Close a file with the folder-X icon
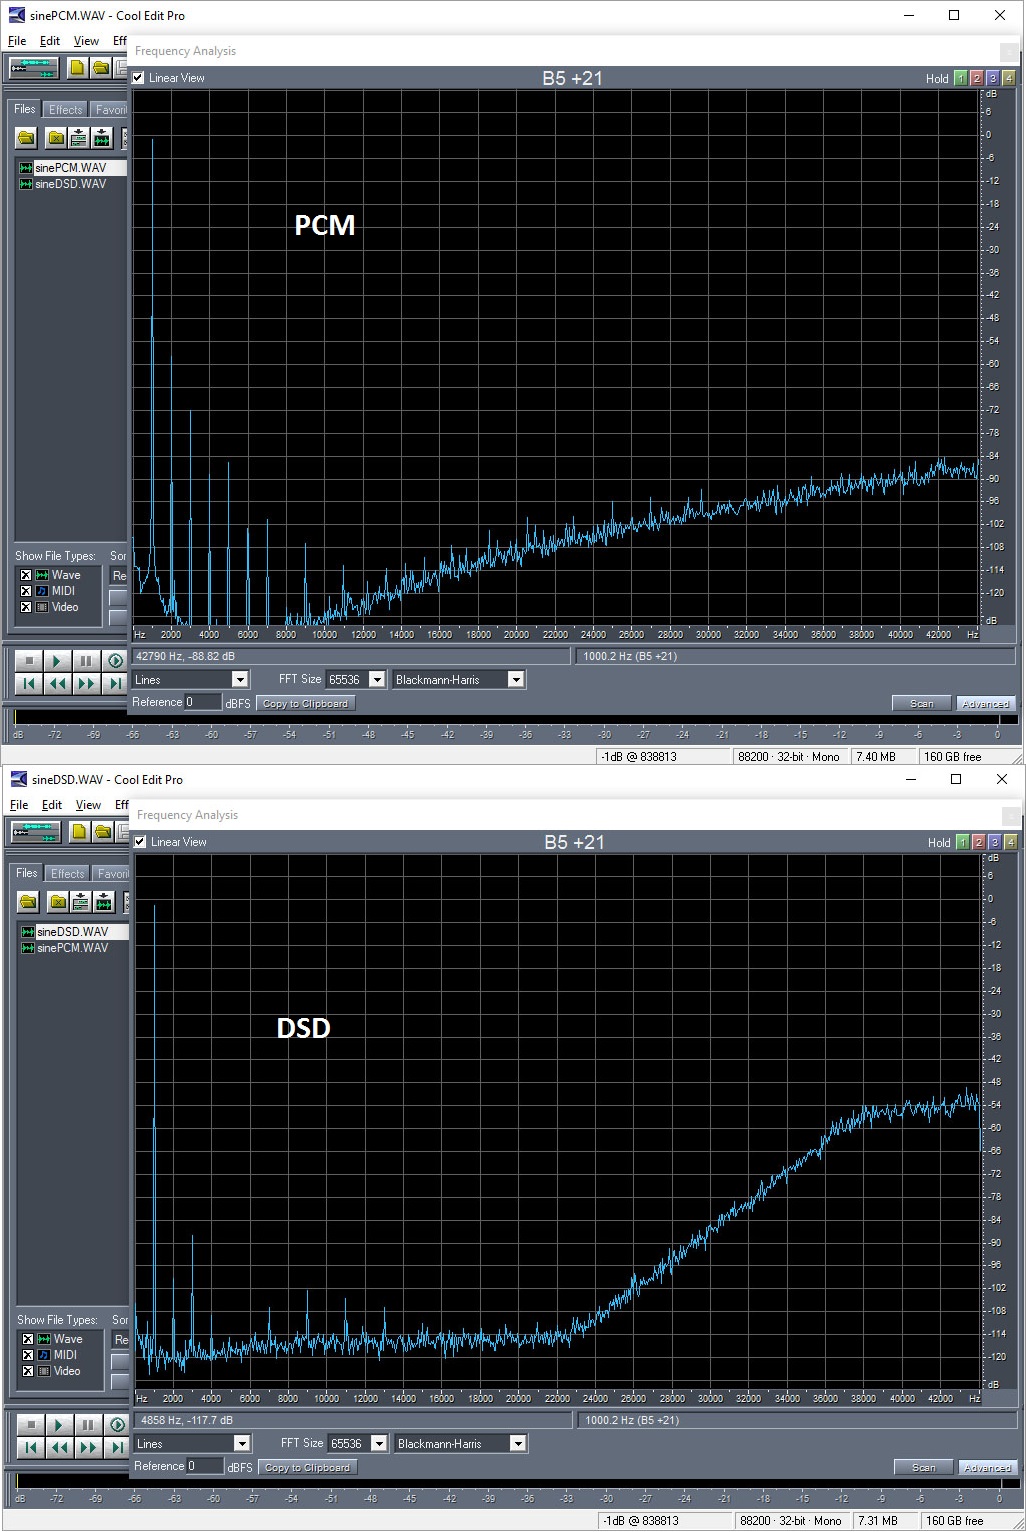The height and width of the screenshot is (1532, 1026). tap(55, 138)
